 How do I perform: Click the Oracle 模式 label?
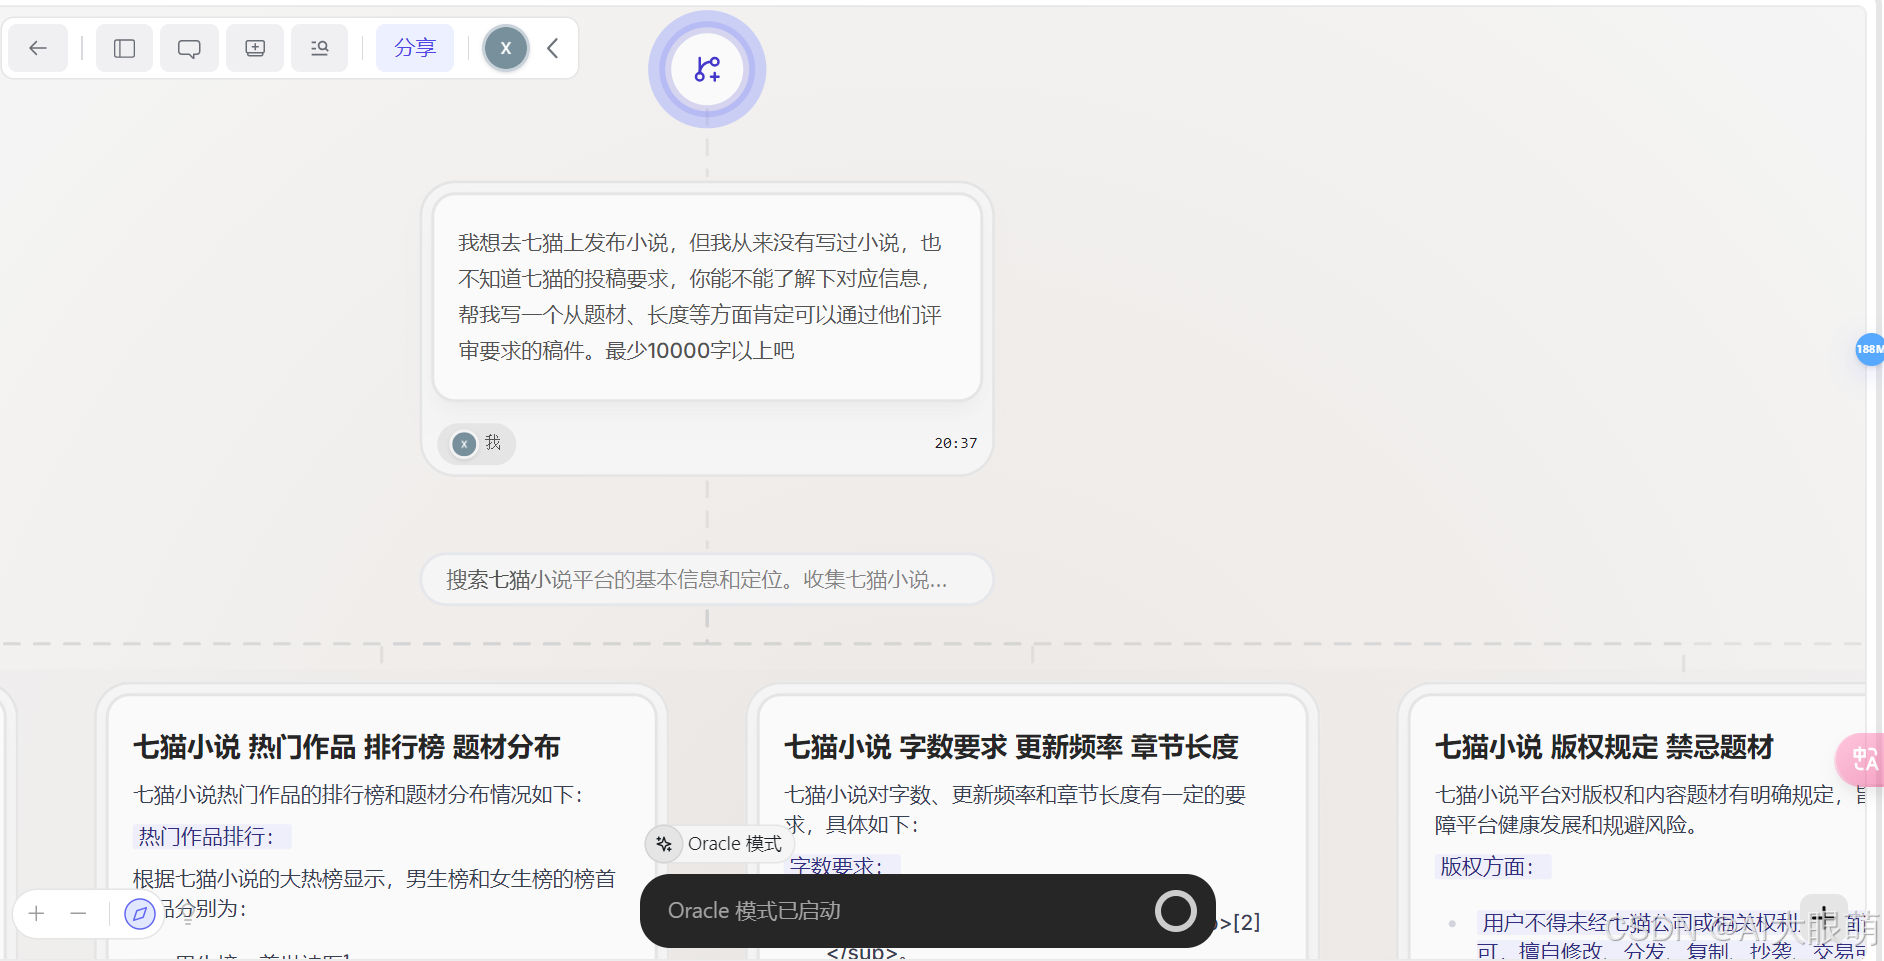[x=735, y=844]
